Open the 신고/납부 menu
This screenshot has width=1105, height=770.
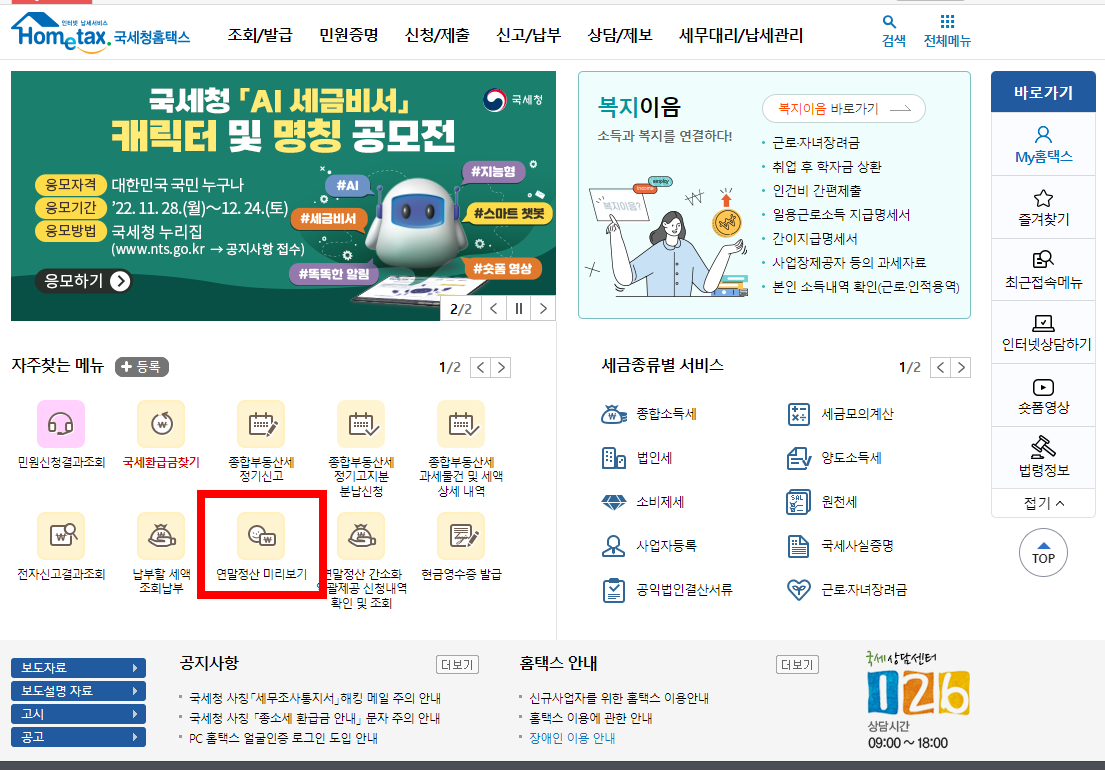click(527, 33)
